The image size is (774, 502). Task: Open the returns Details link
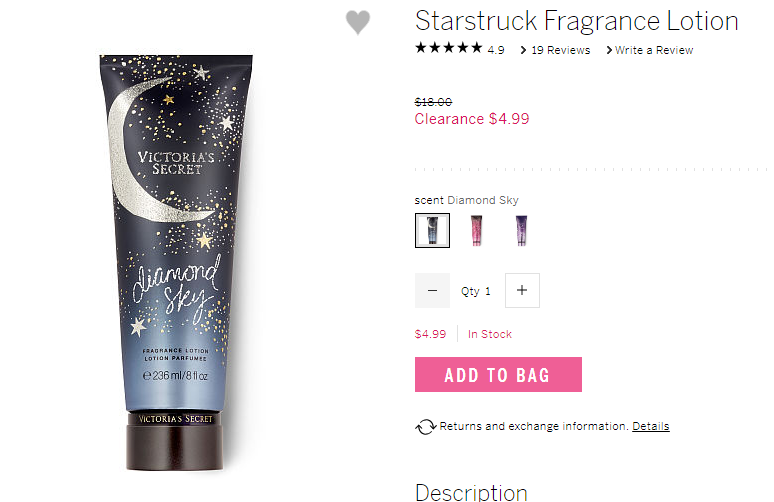coord(651,426)
